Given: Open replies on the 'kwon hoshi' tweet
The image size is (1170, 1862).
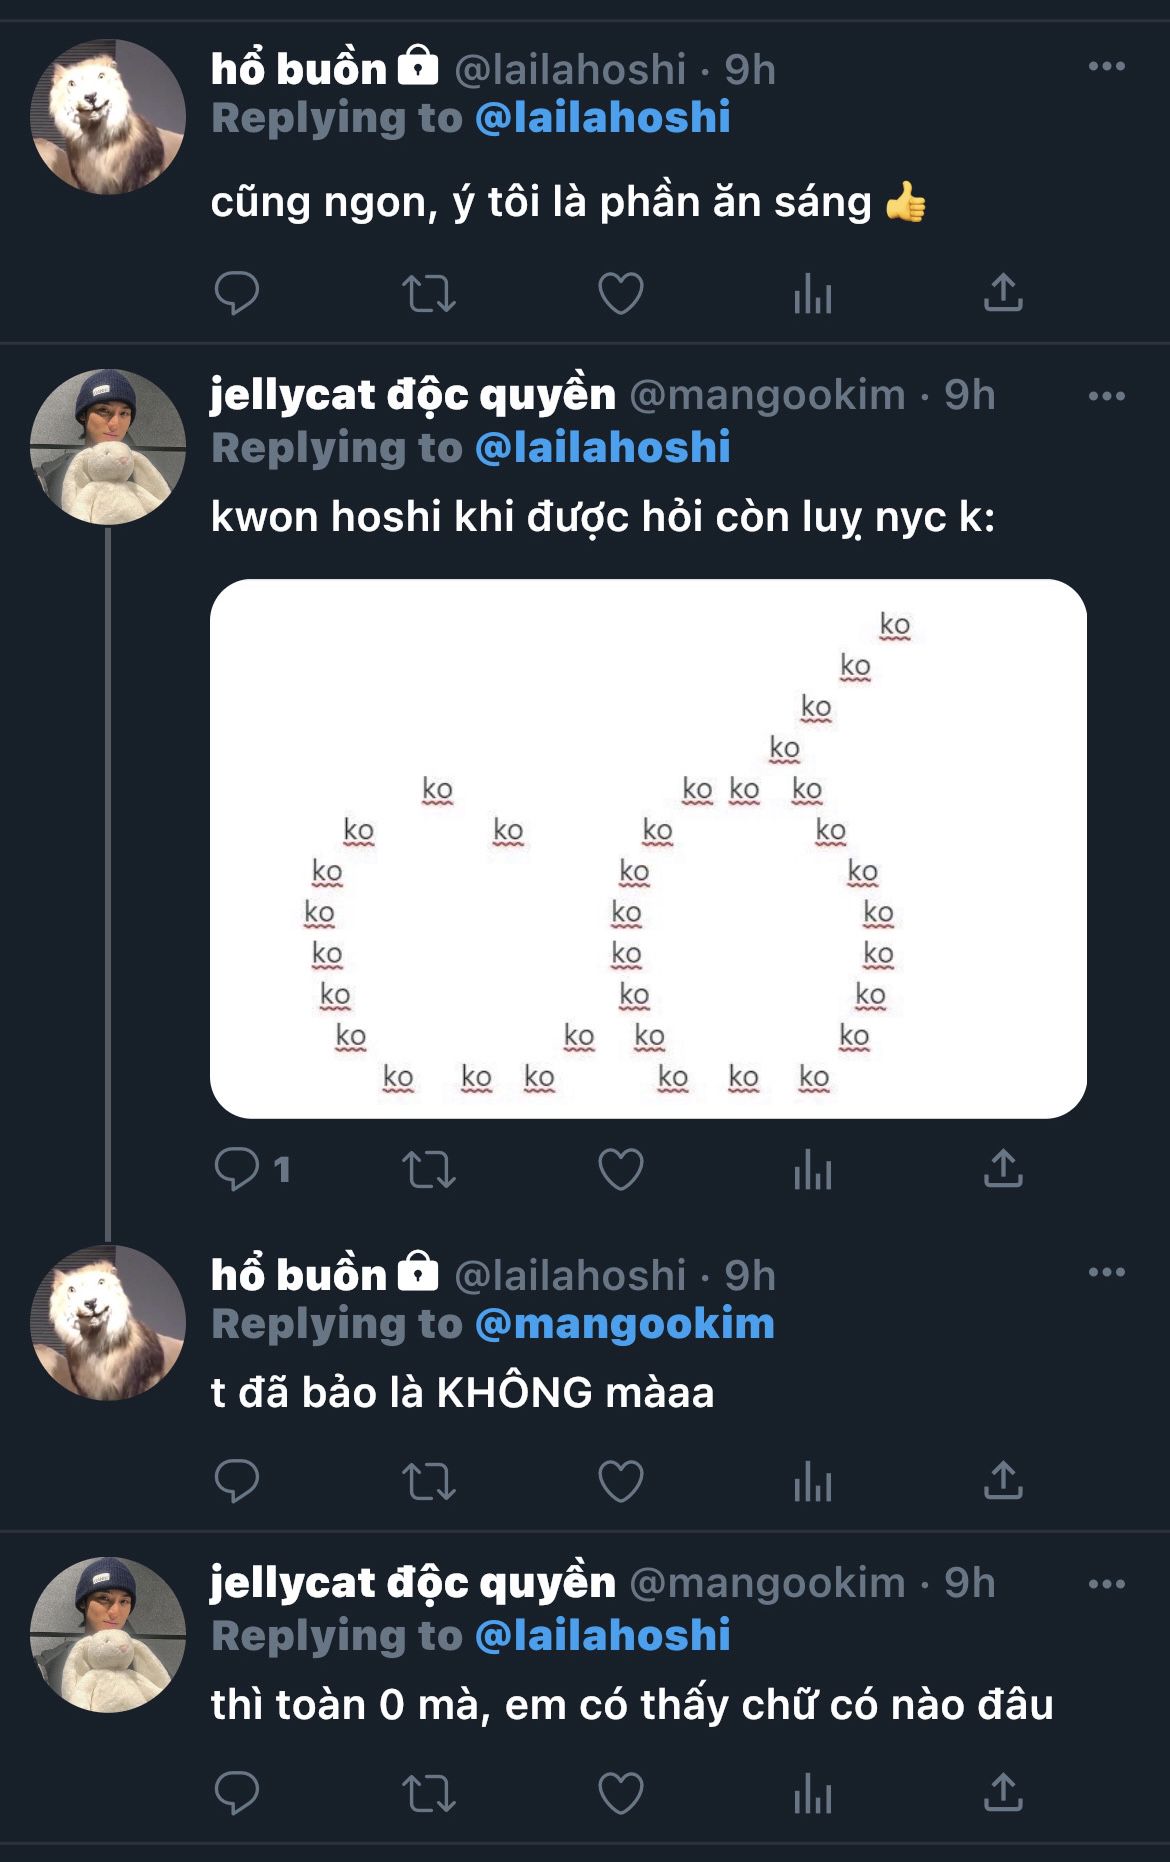Looking at the screenshot, I should [253, 1169].
